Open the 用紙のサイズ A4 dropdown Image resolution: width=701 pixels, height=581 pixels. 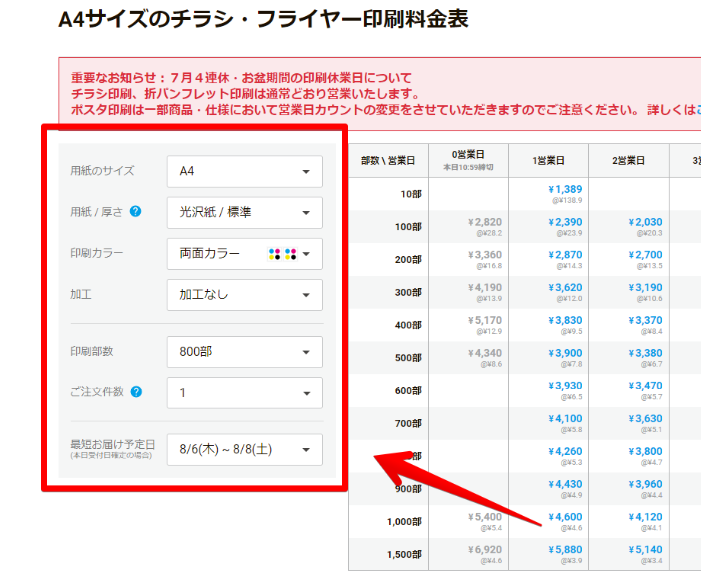(x=244, y=171)
